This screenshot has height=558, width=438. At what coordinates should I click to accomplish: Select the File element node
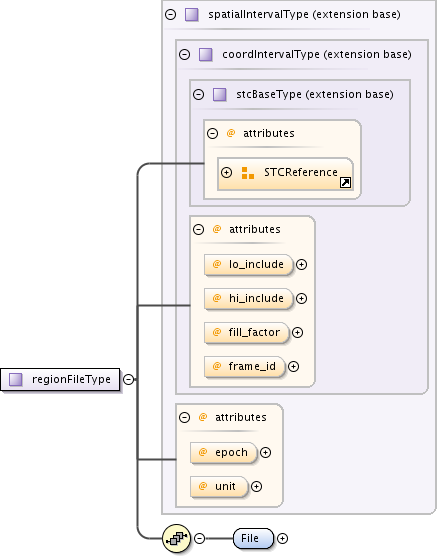click(253, 538)
